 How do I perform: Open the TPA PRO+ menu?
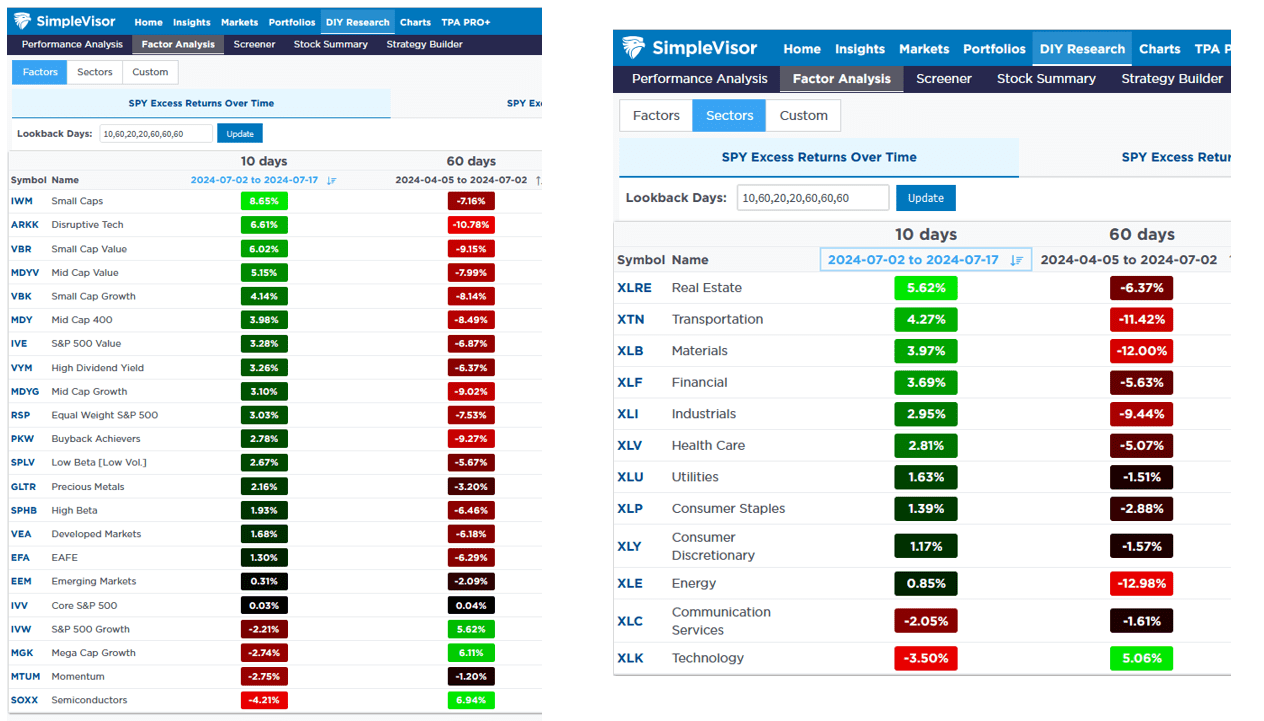pyautogui.click(x=466, y=22)
